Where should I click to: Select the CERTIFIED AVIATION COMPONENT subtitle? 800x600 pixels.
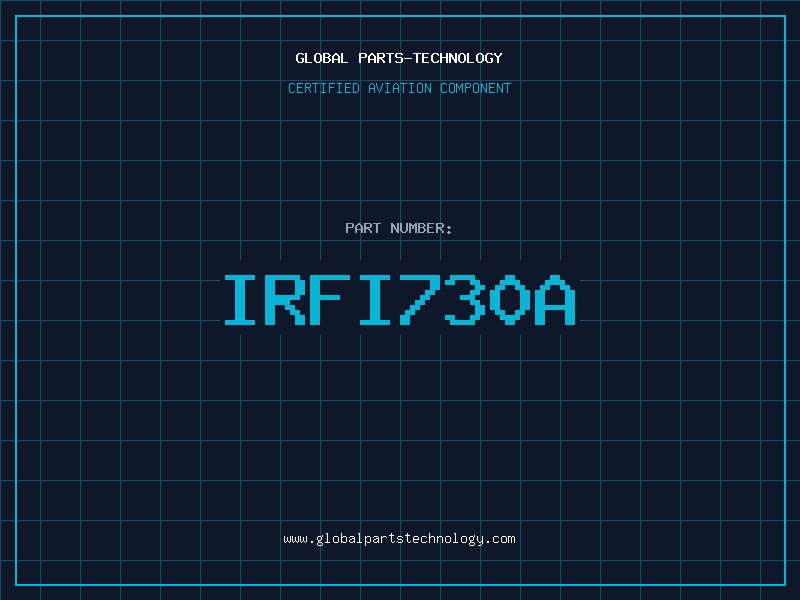(399, 88)
